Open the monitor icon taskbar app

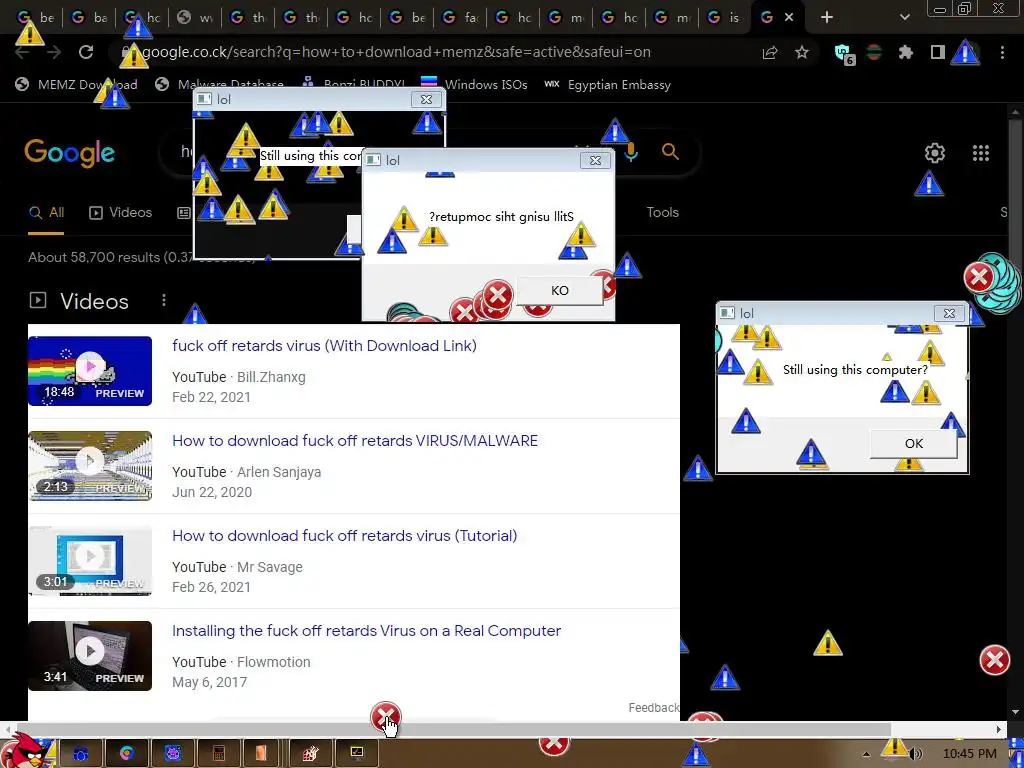[357, 754]
